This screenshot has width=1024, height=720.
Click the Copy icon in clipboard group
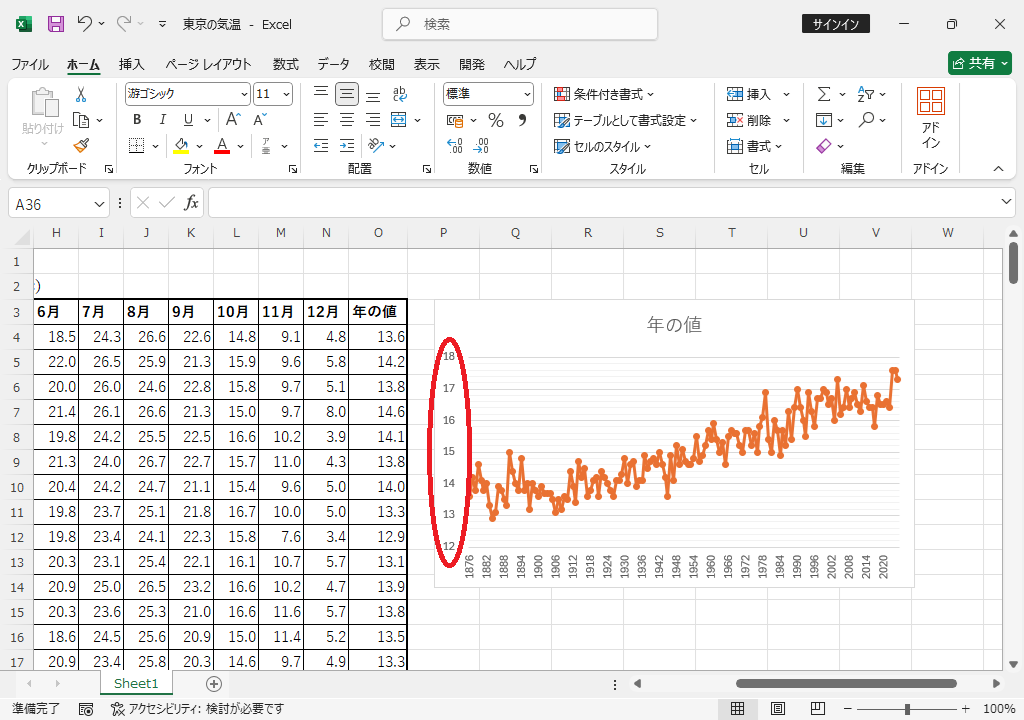[81, 120]
